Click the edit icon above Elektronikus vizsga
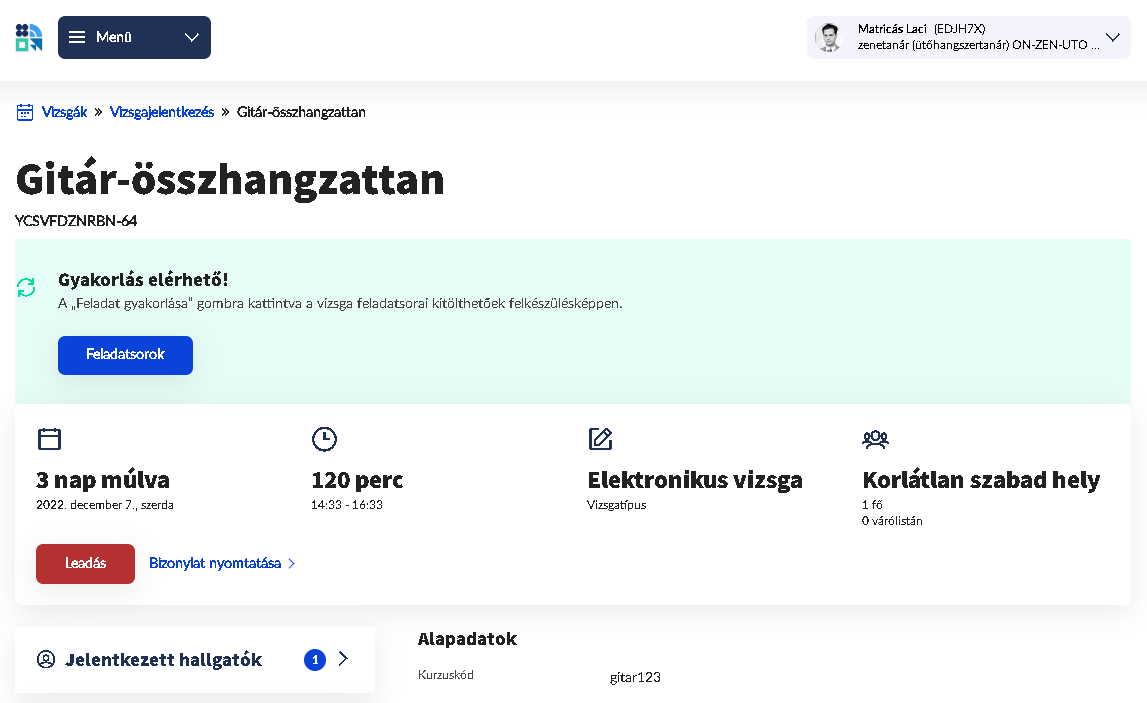 click(x=600, y=438)
